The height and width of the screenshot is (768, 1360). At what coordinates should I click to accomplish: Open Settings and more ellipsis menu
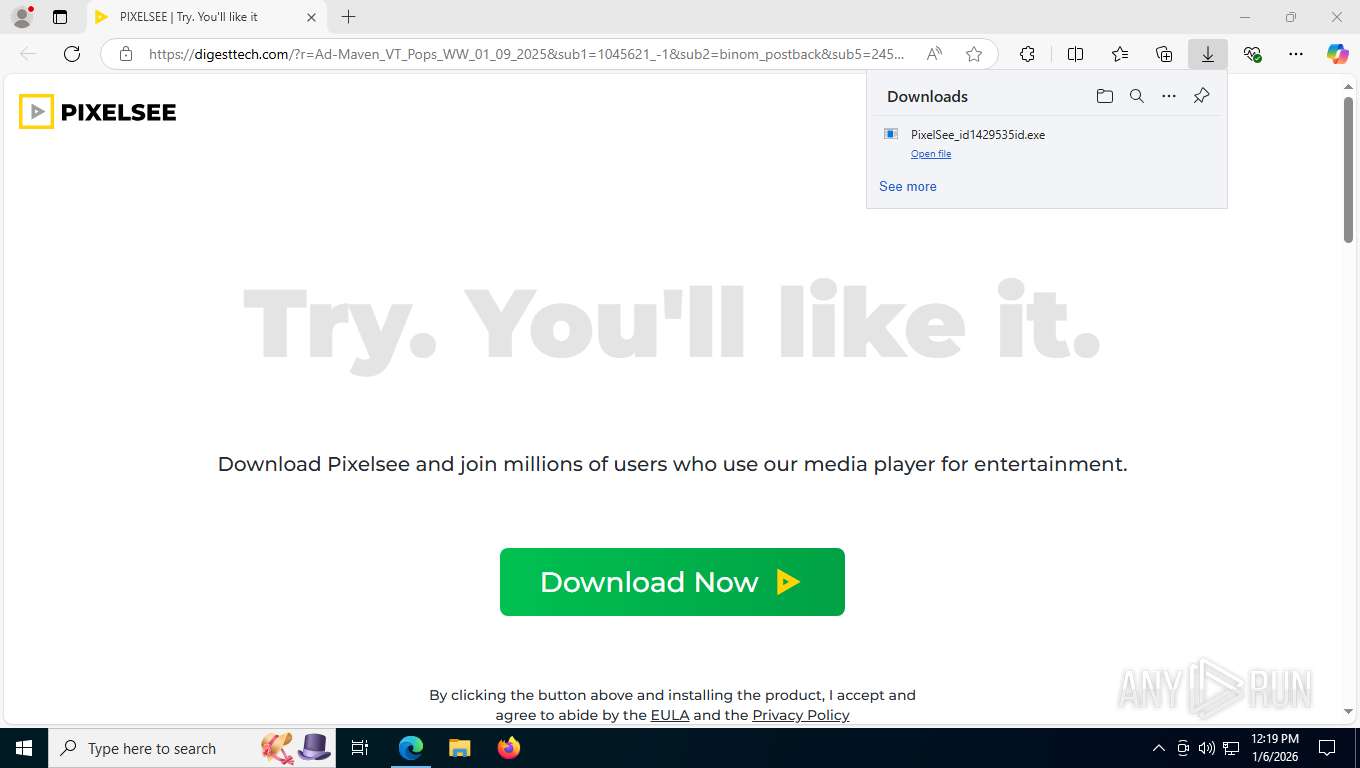point(1296,54)
